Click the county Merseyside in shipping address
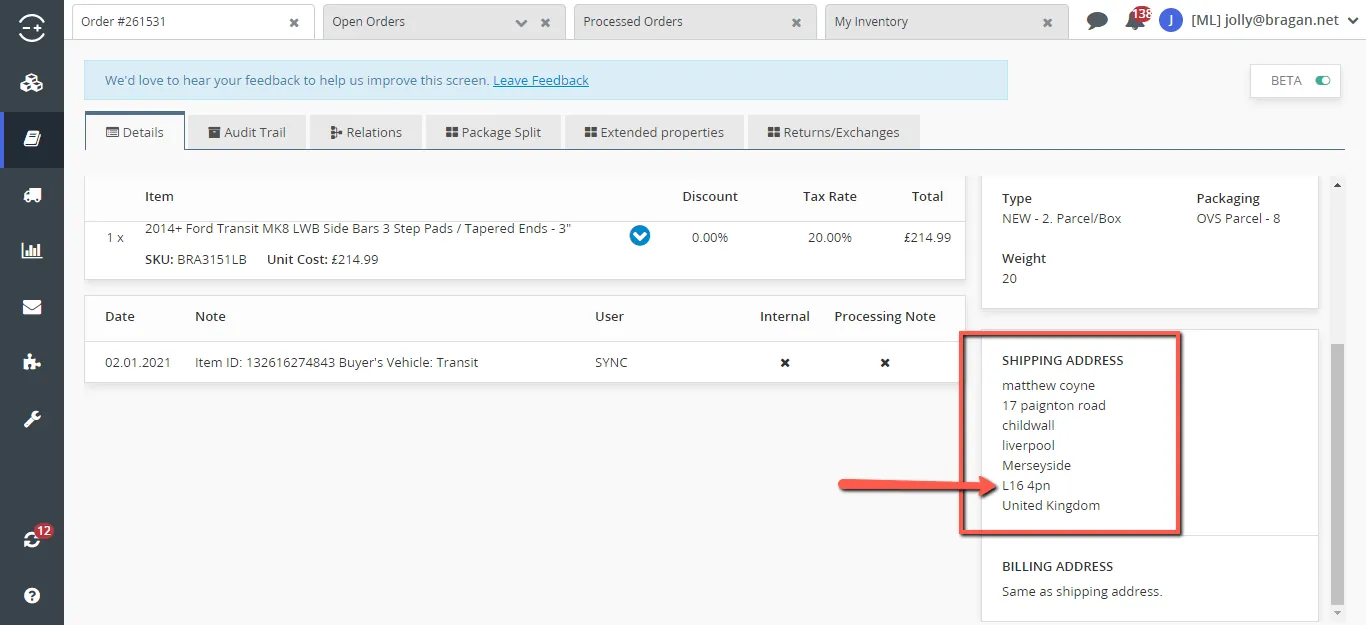1366x625 pixels. tap(1036, 465)
